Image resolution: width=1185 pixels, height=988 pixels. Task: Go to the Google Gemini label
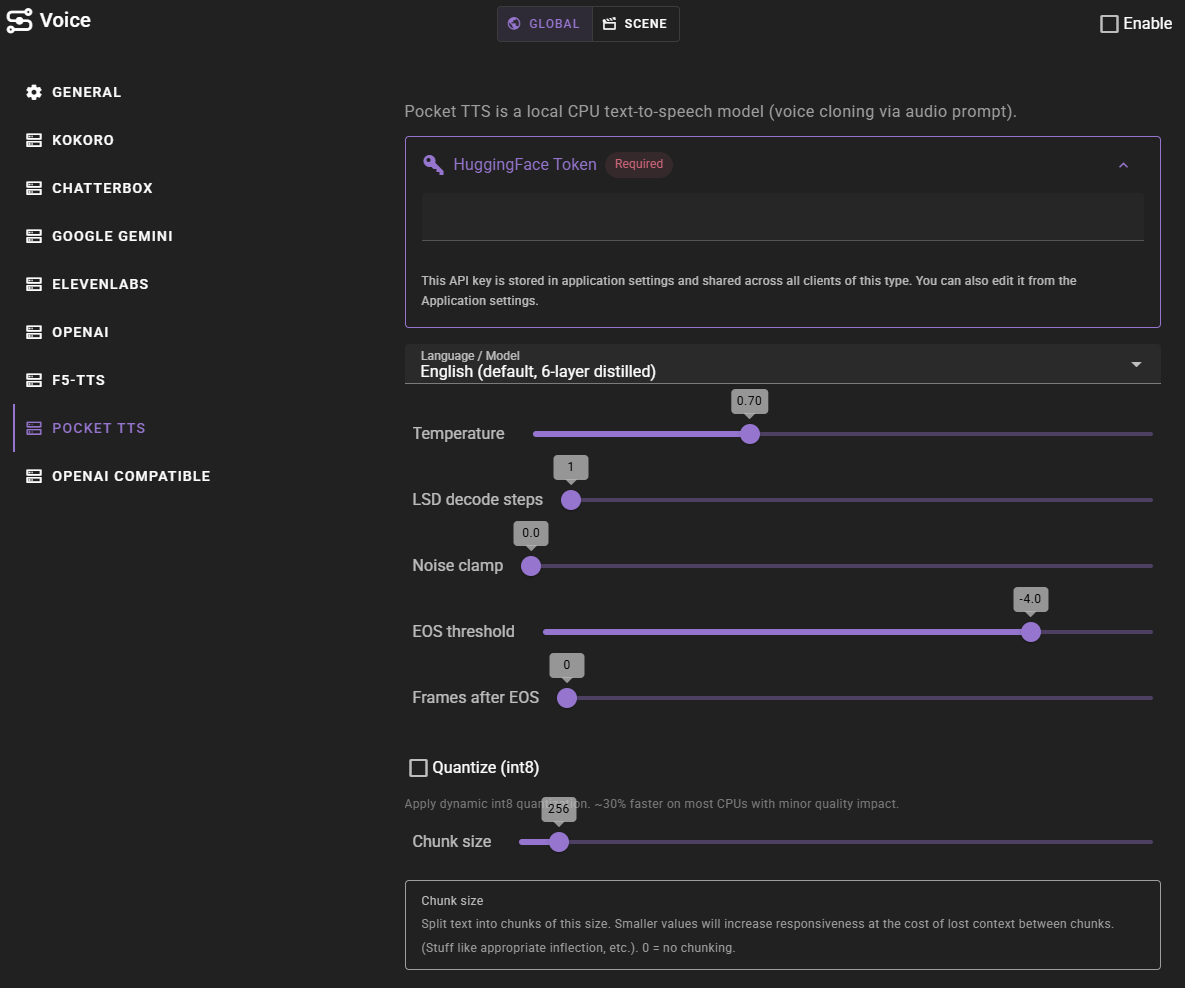113,236
